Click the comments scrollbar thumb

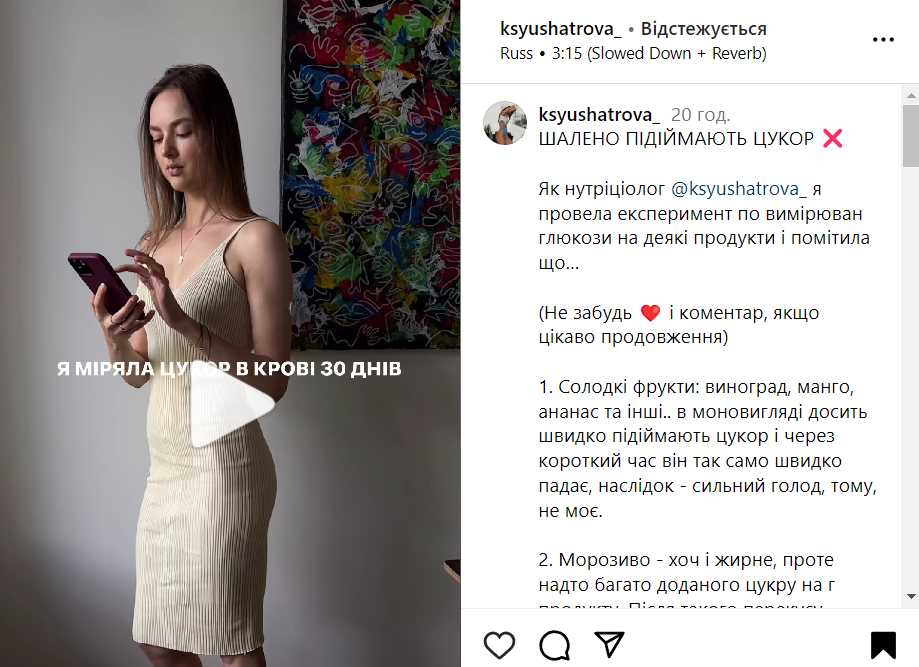coord(910,136)
